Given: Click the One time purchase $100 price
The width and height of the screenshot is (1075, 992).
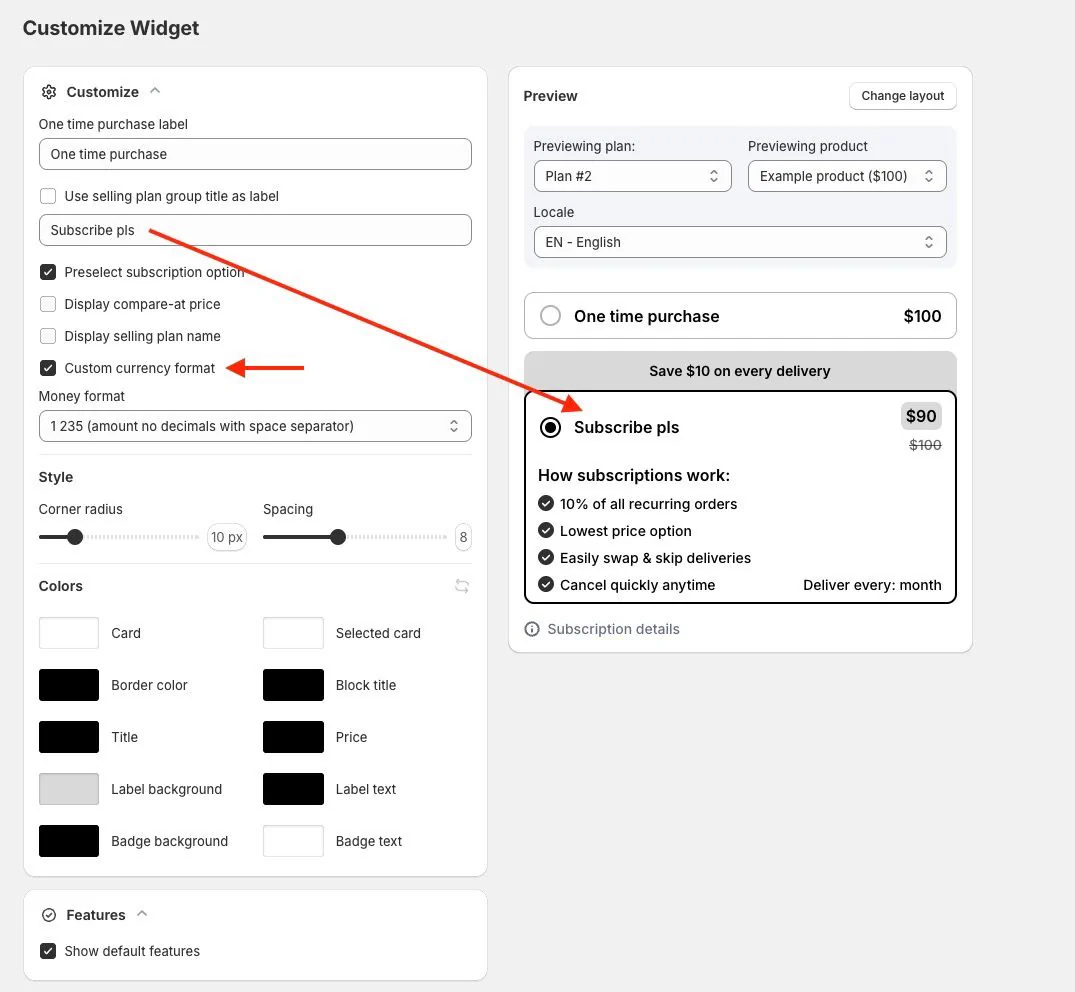Looking at the screenshot, I should click(x=922, y=316).
